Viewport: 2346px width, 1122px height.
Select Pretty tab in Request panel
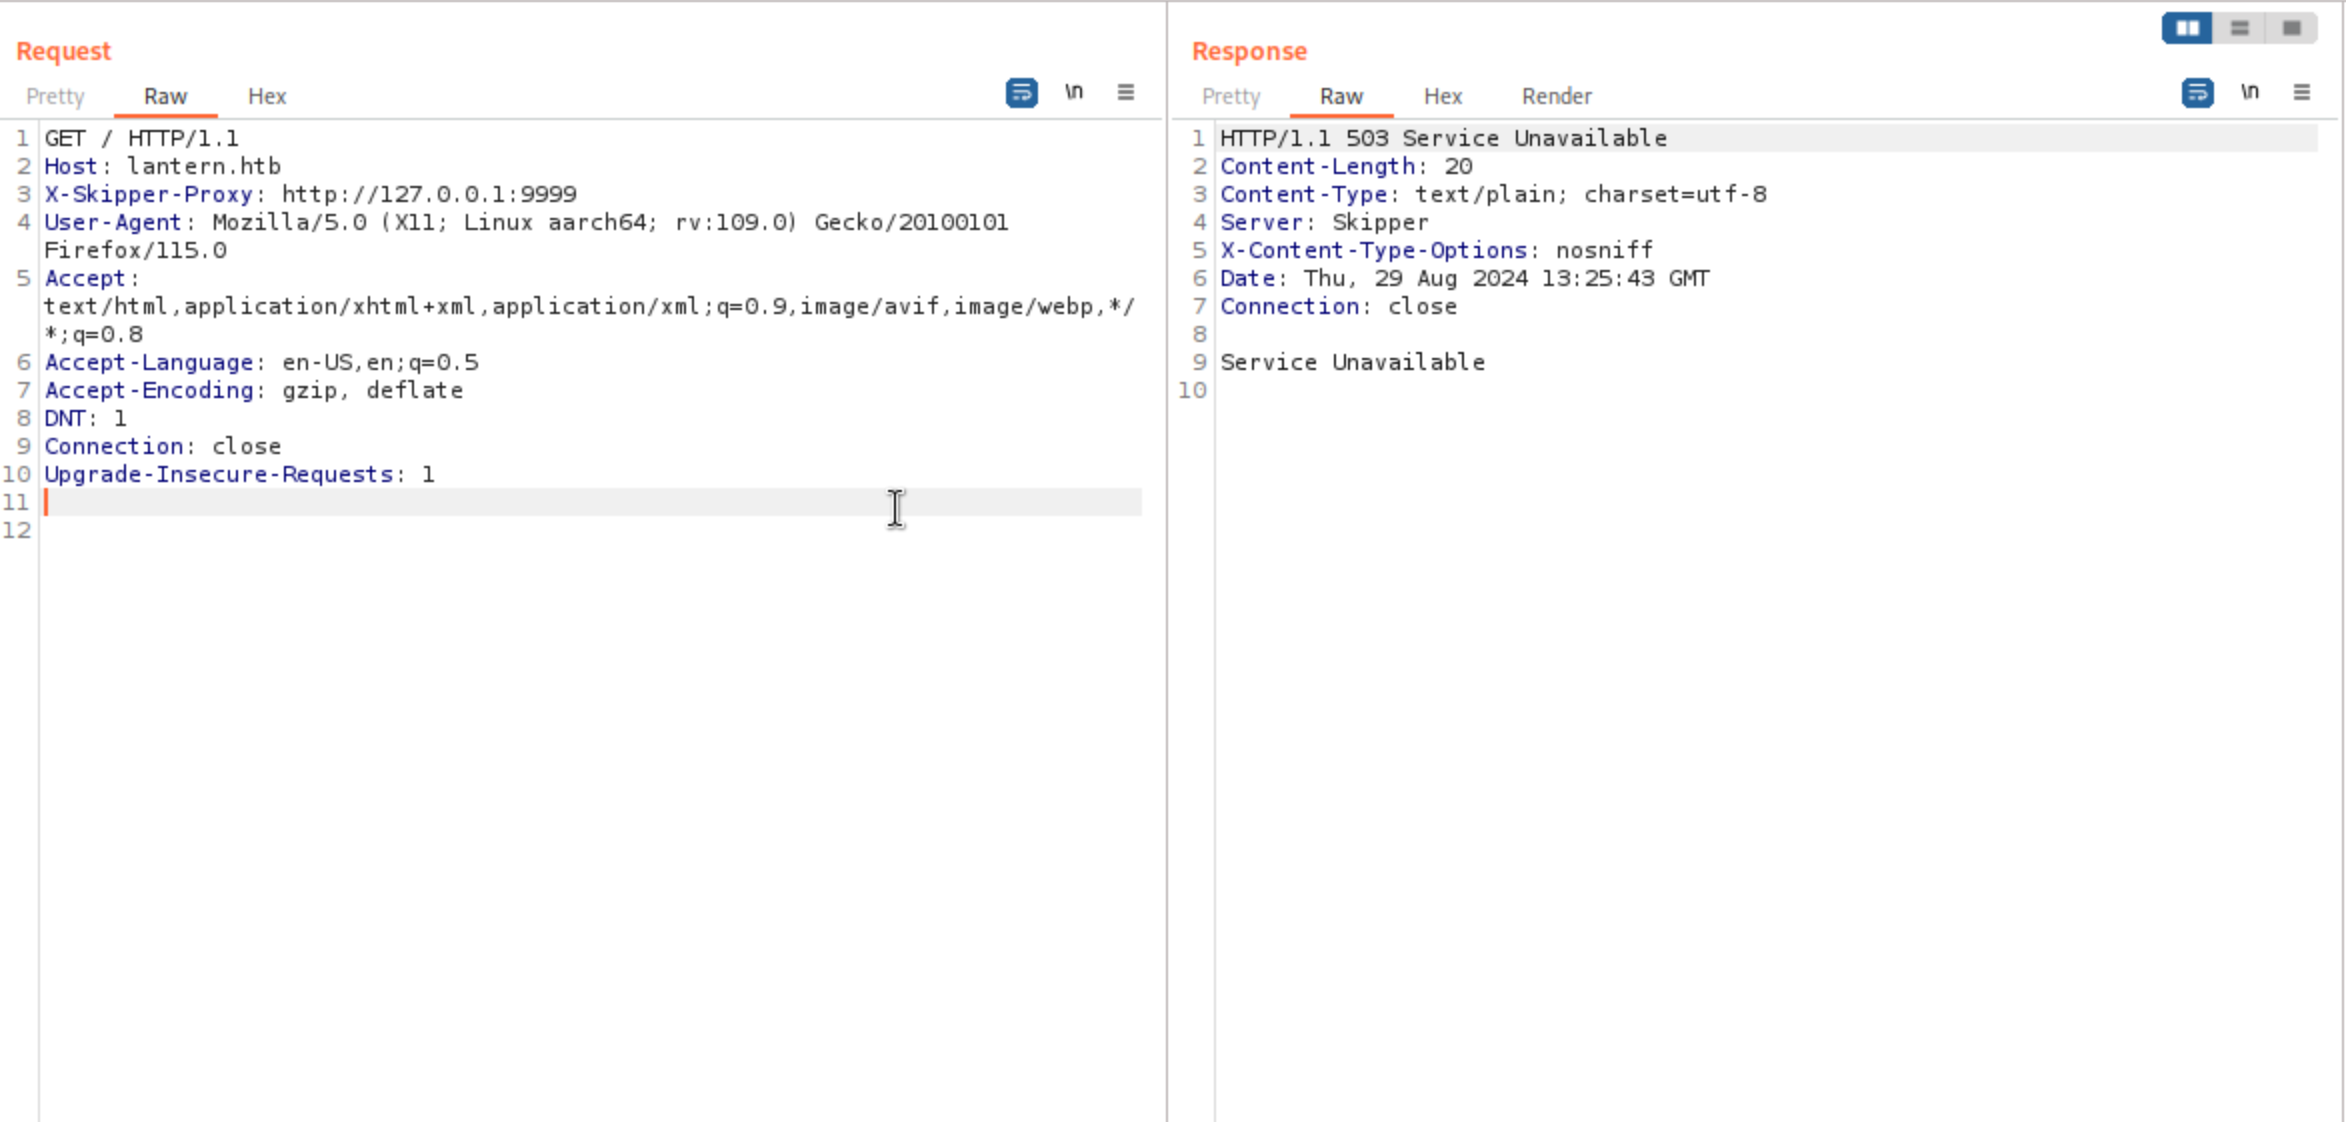(55, 97)
